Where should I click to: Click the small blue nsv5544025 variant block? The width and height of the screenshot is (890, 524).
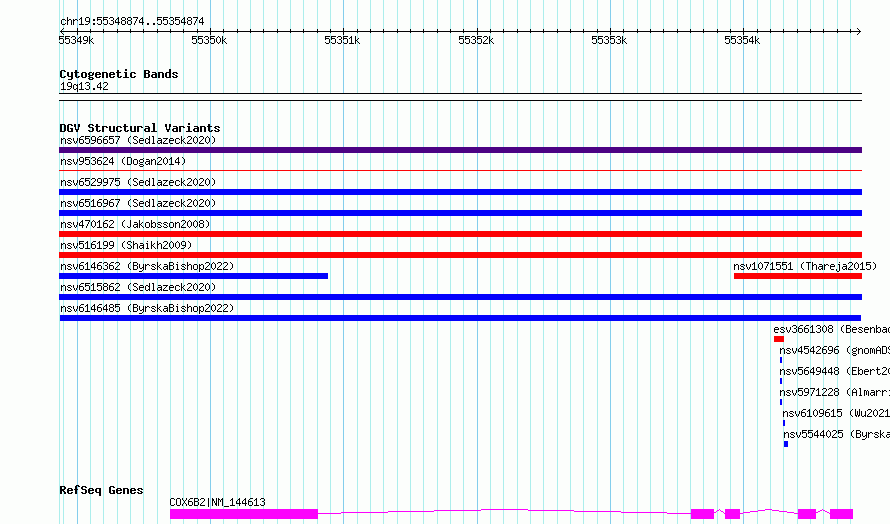[x=786, y=444]
